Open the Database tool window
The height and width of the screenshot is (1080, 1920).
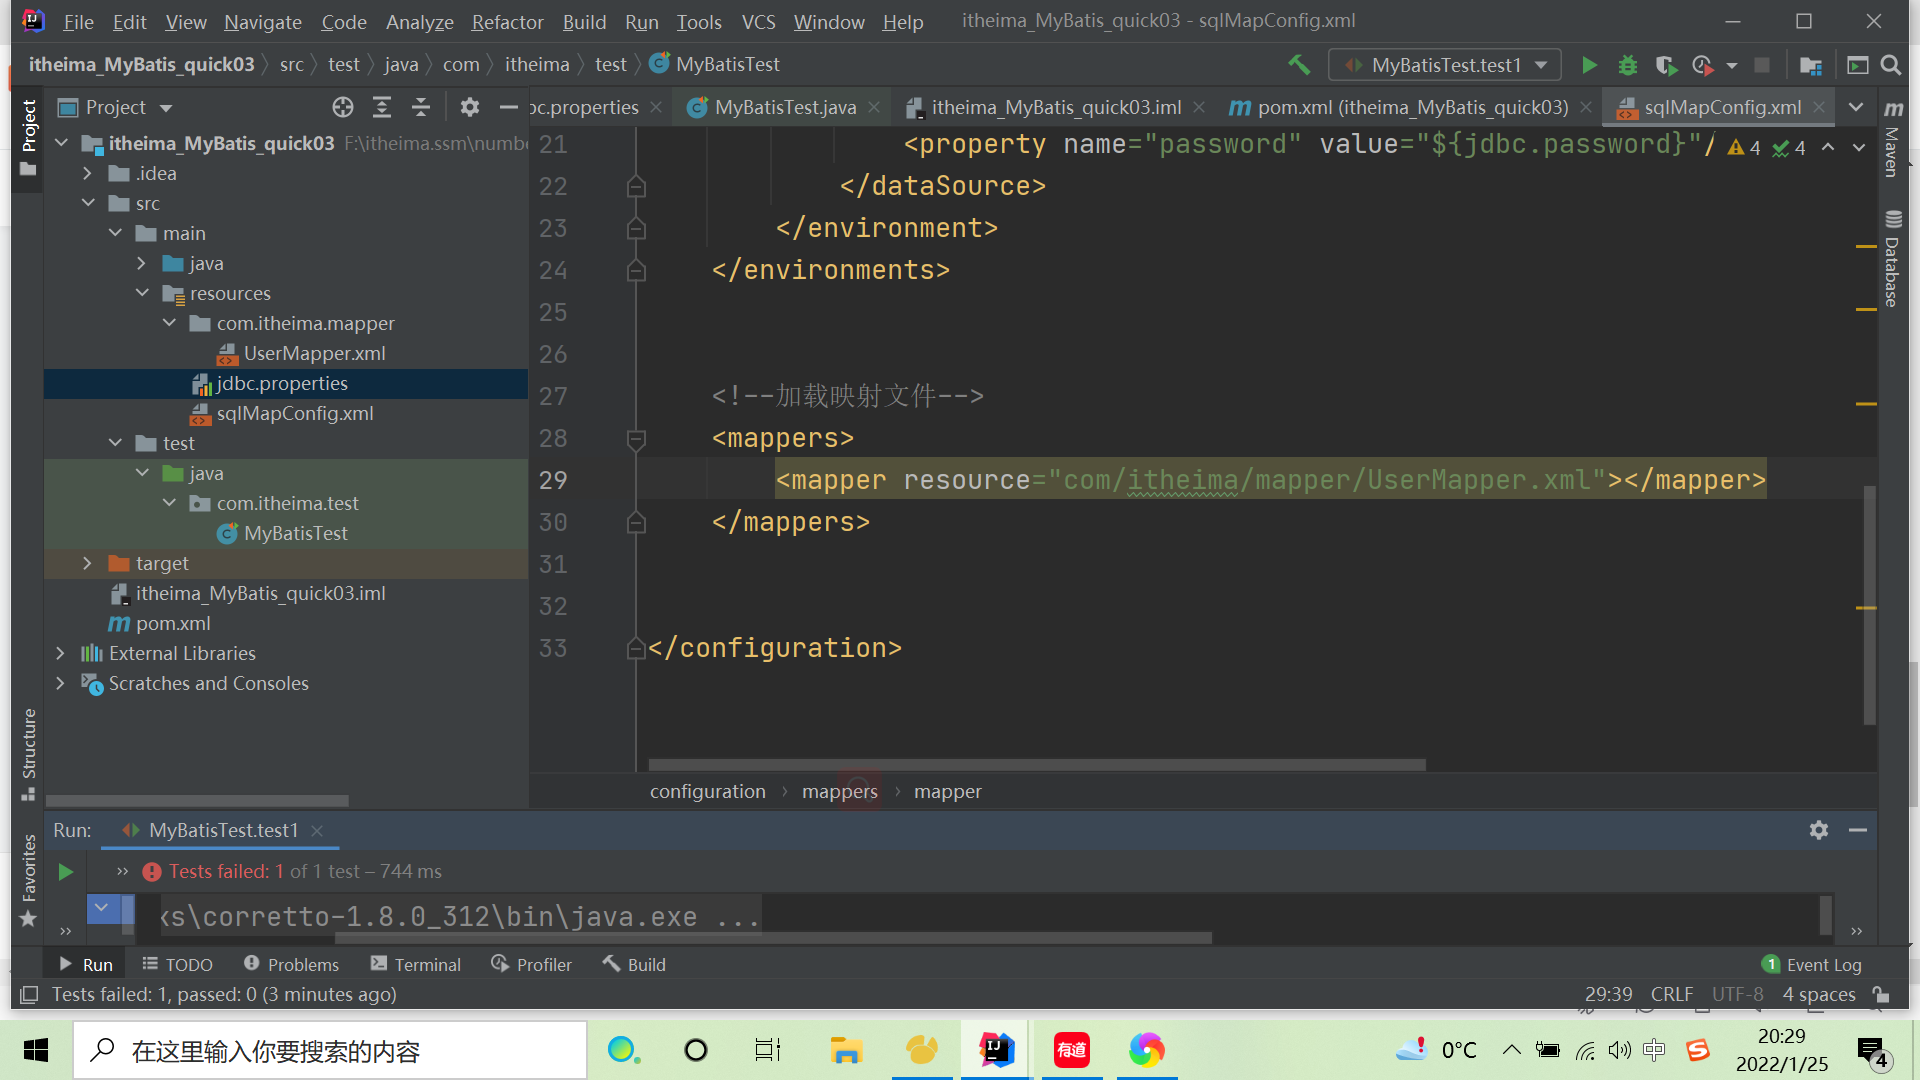1890,270
